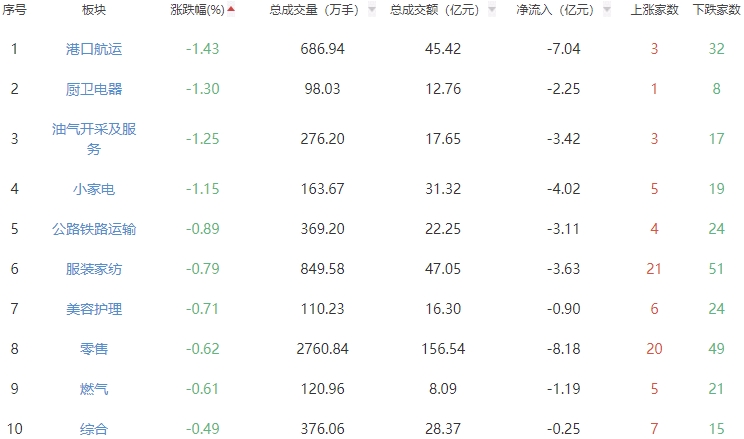Open the 燃气 sector link
Image resolution: width=744 pixels, height=439 pixels.
point(94,389)
